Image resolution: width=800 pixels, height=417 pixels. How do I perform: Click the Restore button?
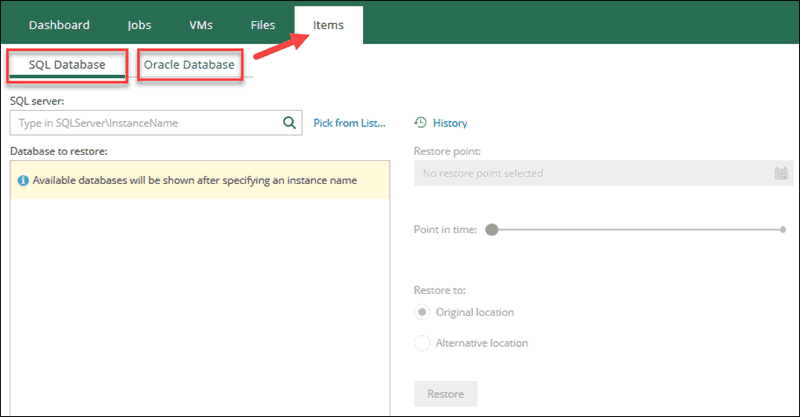click(445, 394)
